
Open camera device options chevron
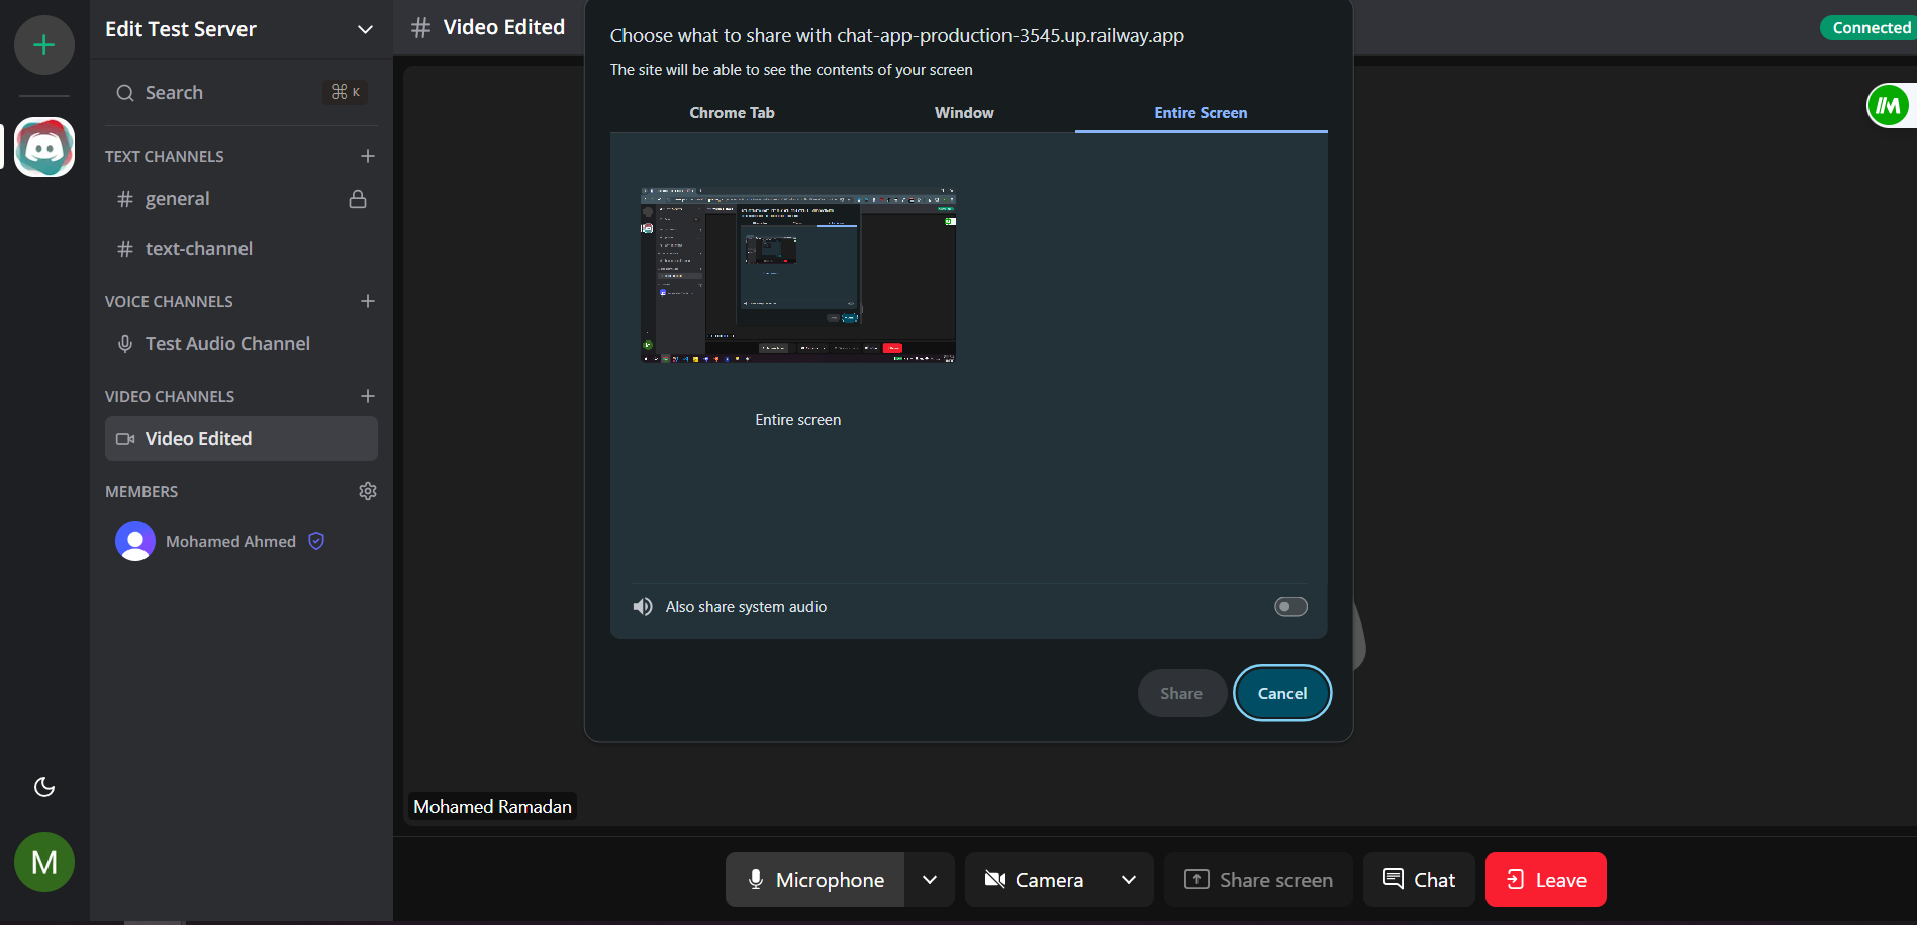click(1129, 880)
